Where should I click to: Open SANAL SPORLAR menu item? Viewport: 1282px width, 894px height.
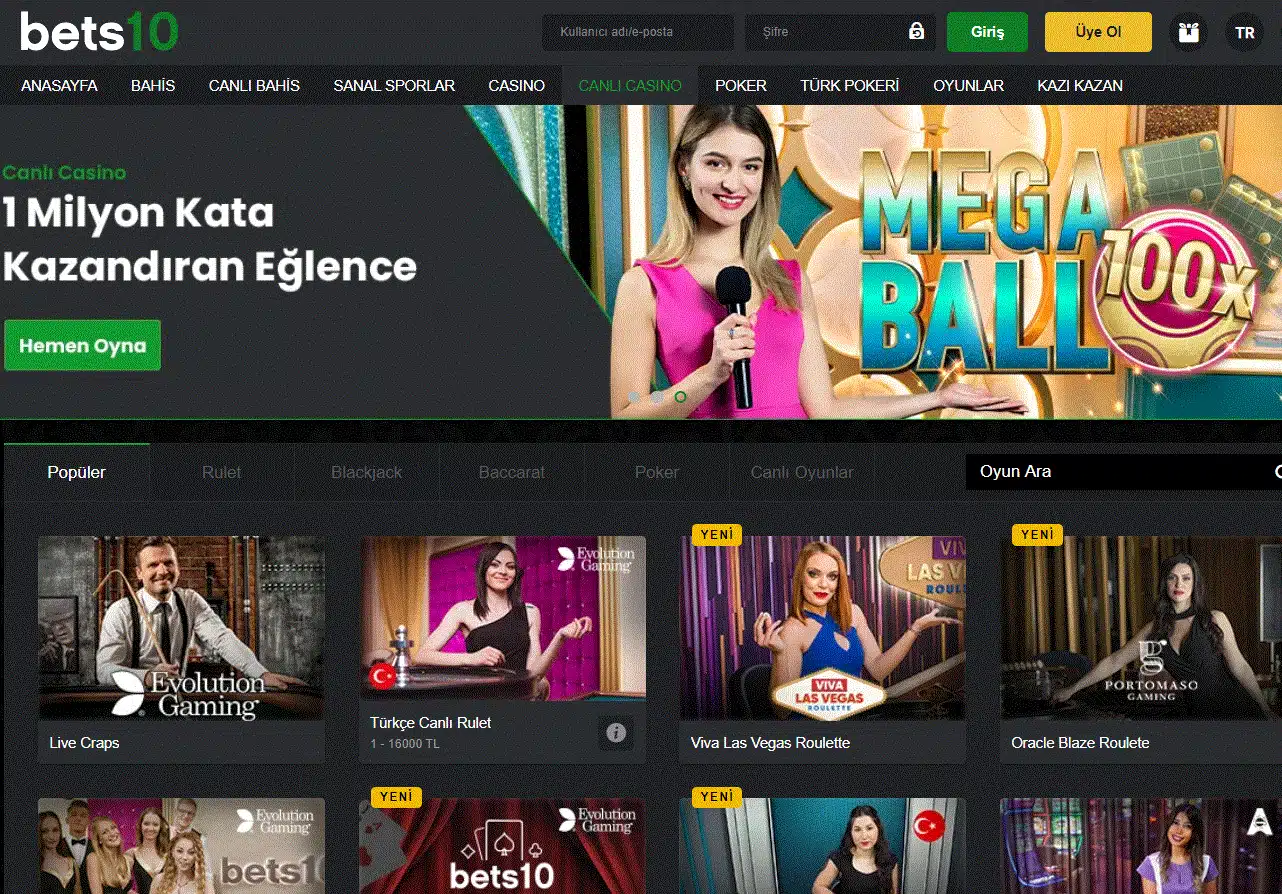point(394,86)
